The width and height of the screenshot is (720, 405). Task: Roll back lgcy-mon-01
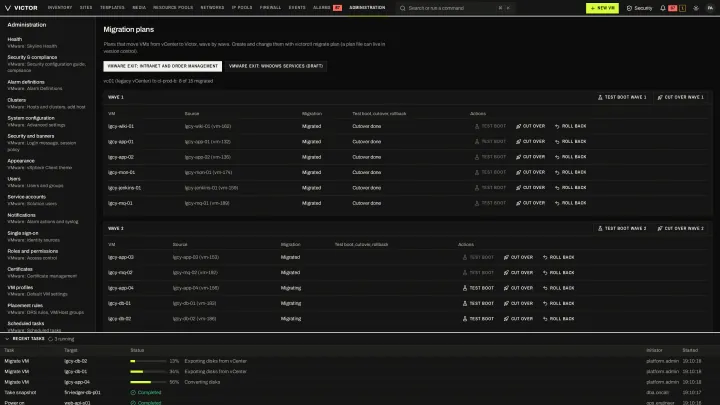pos(570,172)
